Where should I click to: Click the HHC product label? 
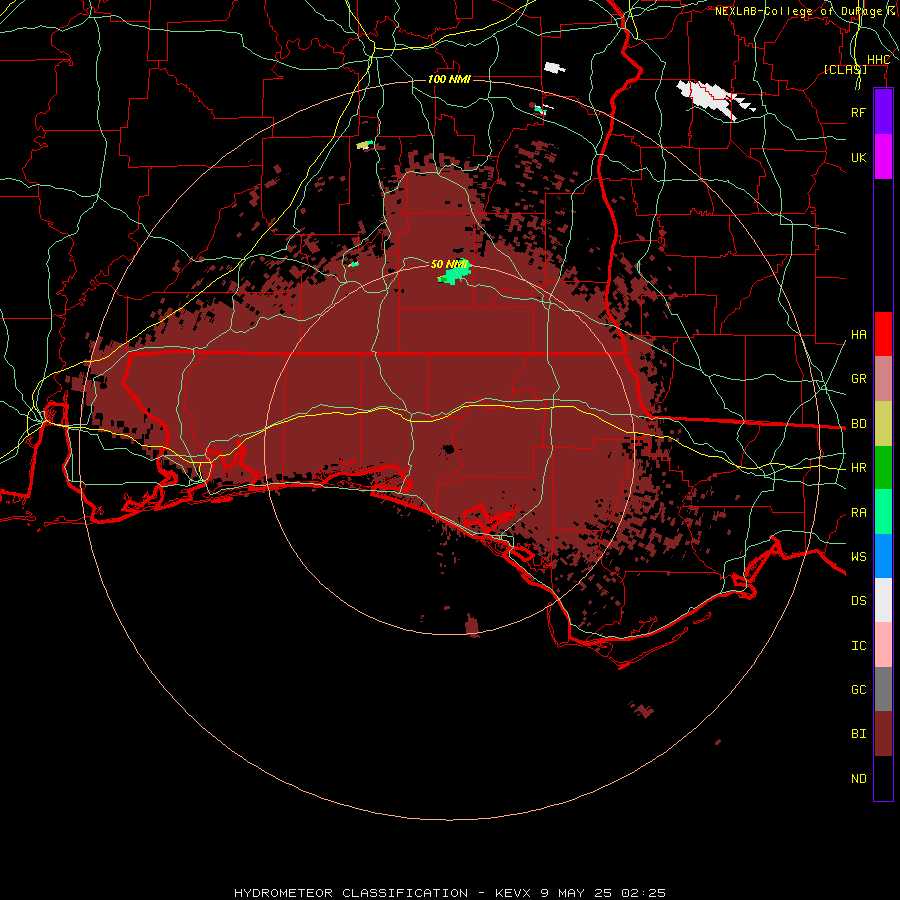coord(878,60)
